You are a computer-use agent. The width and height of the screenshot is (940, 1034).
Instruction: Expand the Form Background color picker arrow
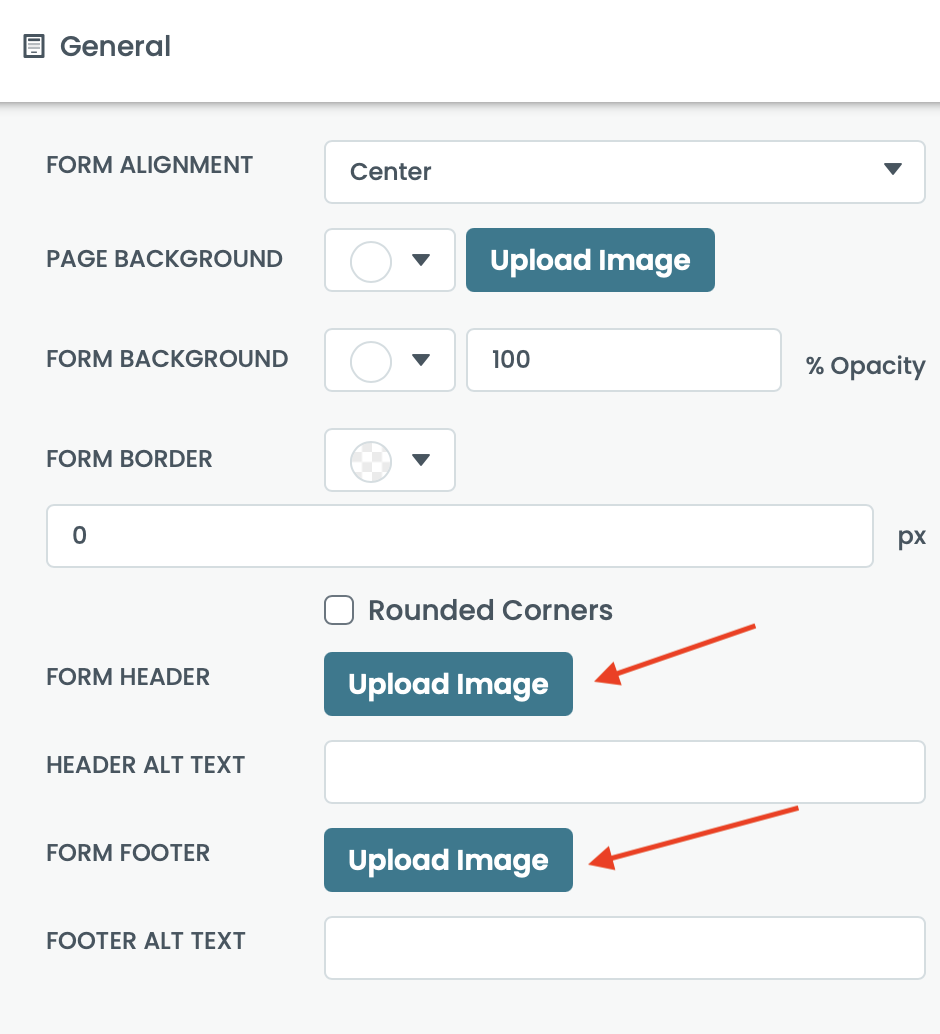point(421,360)
